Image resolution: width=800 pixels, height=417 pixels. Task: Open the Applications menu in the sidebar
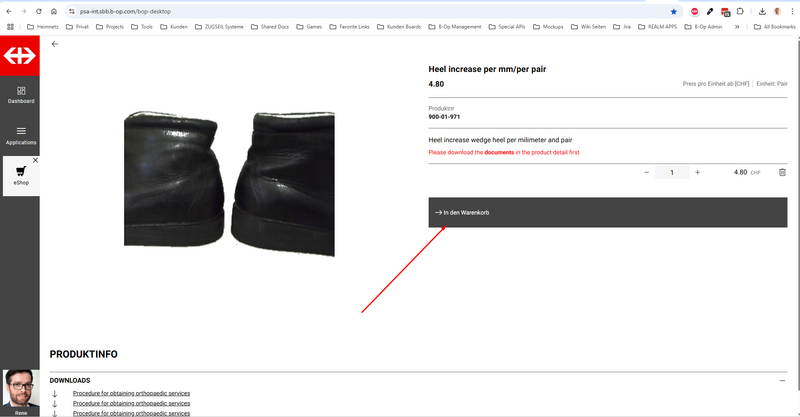pos(21,135)
